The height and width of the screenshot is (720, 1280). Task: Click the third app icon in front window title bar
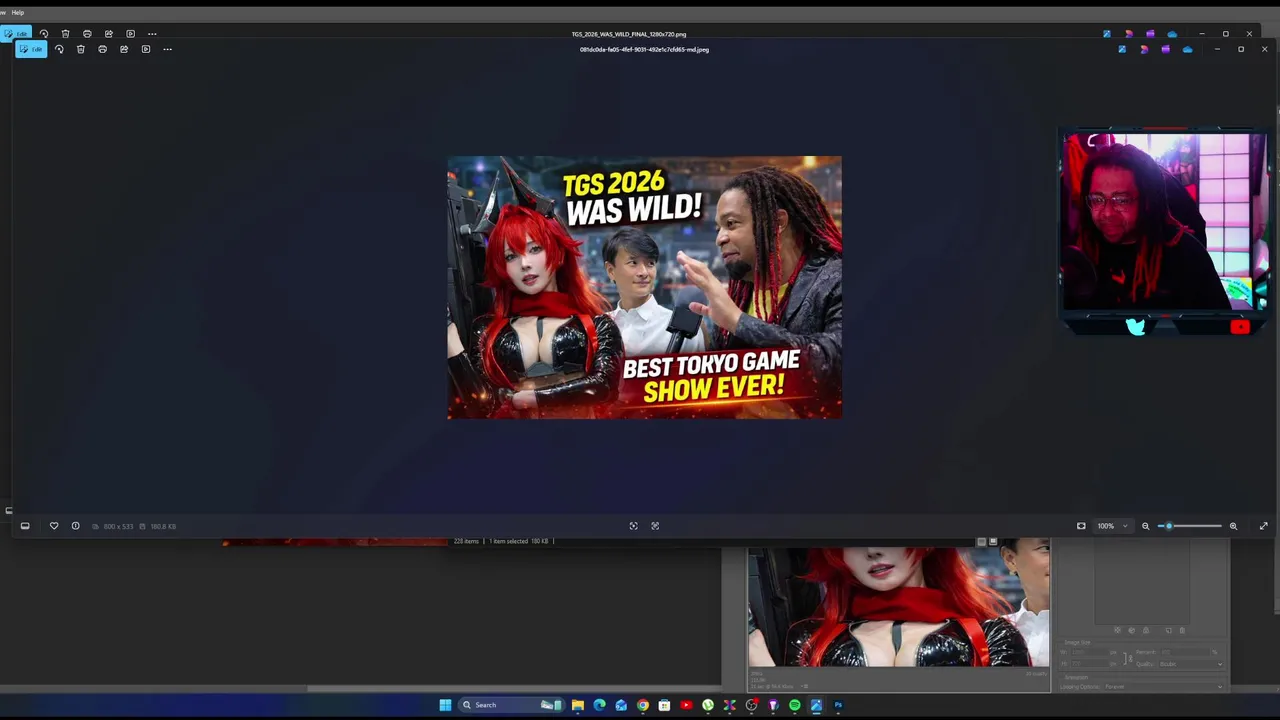pyautogui.click(x=1165, y=49)
